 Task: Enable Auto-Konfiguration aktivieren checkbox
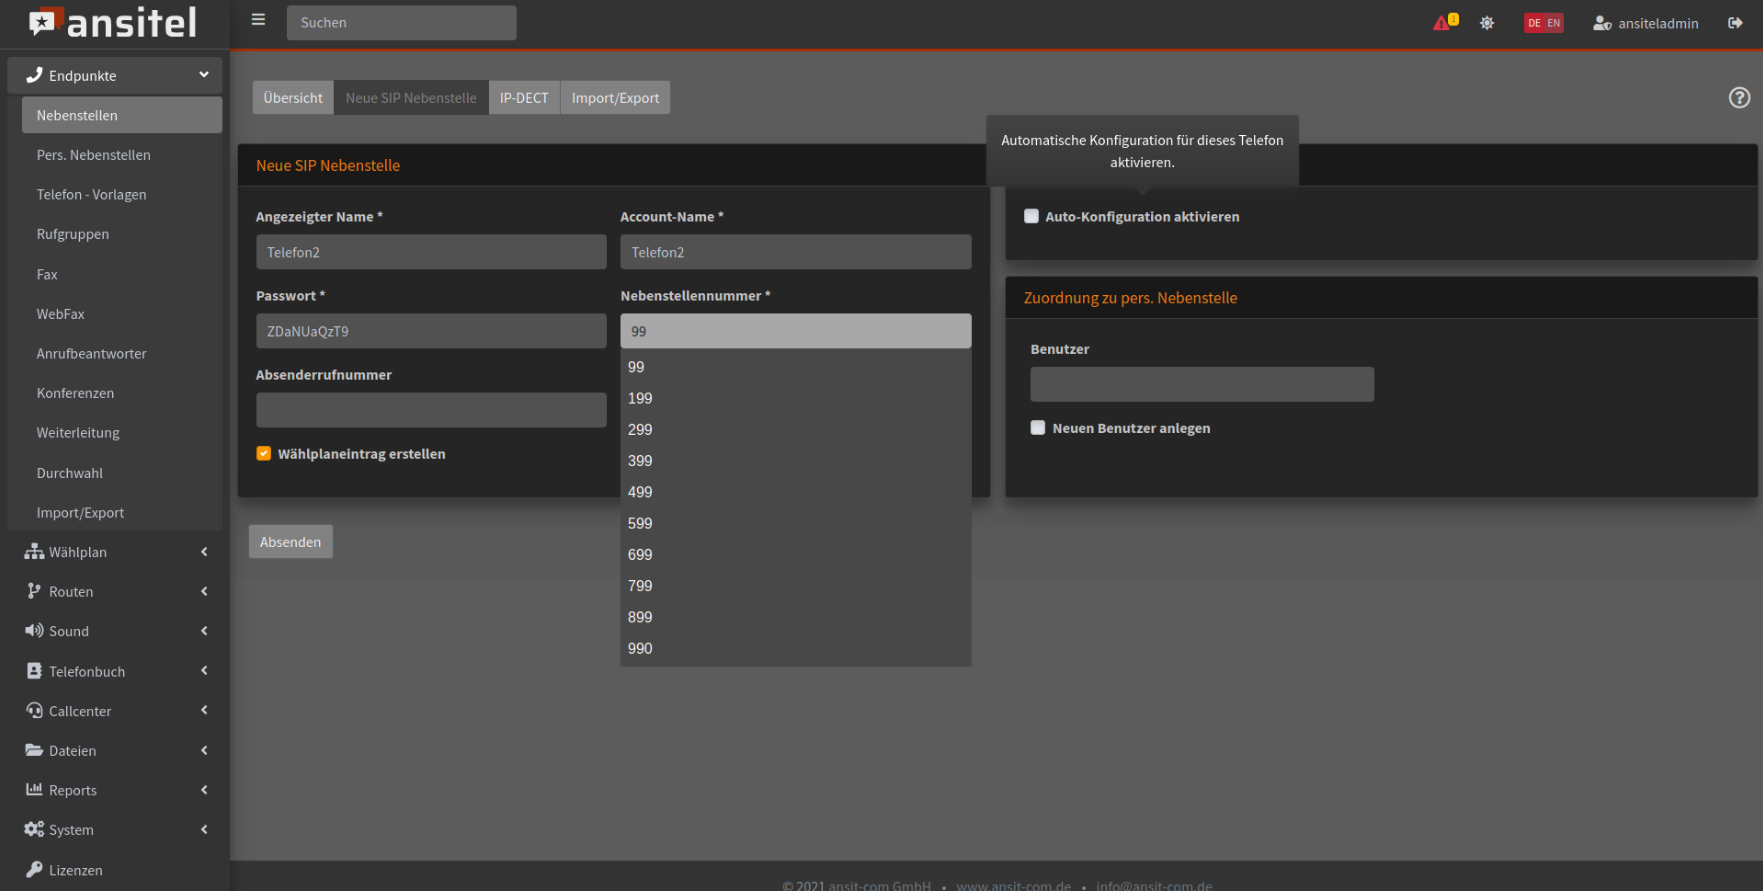click(x=1031, y=216)
